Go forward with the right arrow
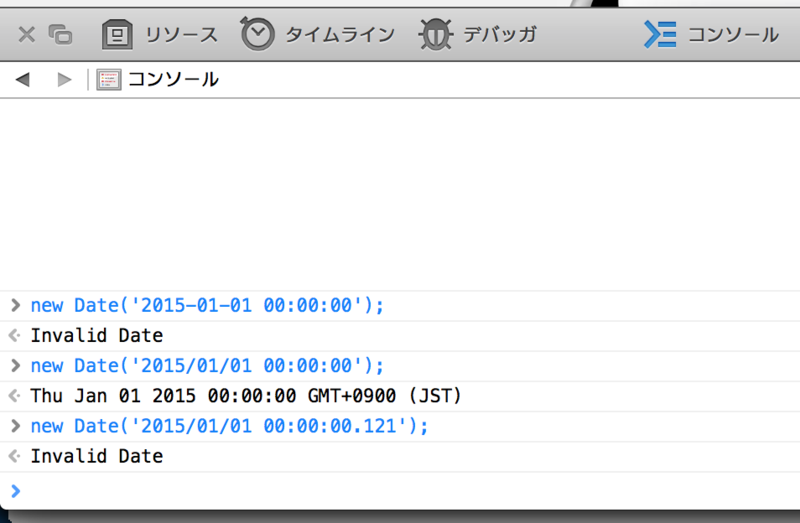 (64, 80)
